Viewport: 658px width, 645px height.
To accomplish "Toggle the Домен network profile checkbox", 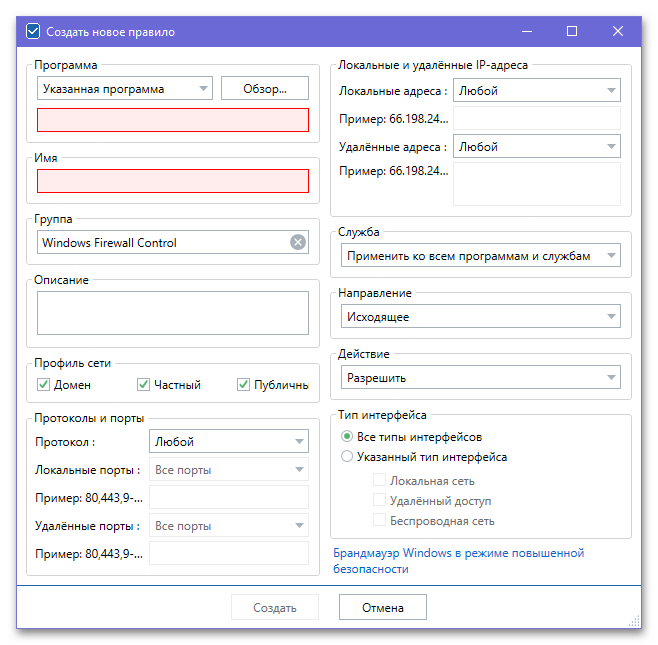I will (43, 384).
